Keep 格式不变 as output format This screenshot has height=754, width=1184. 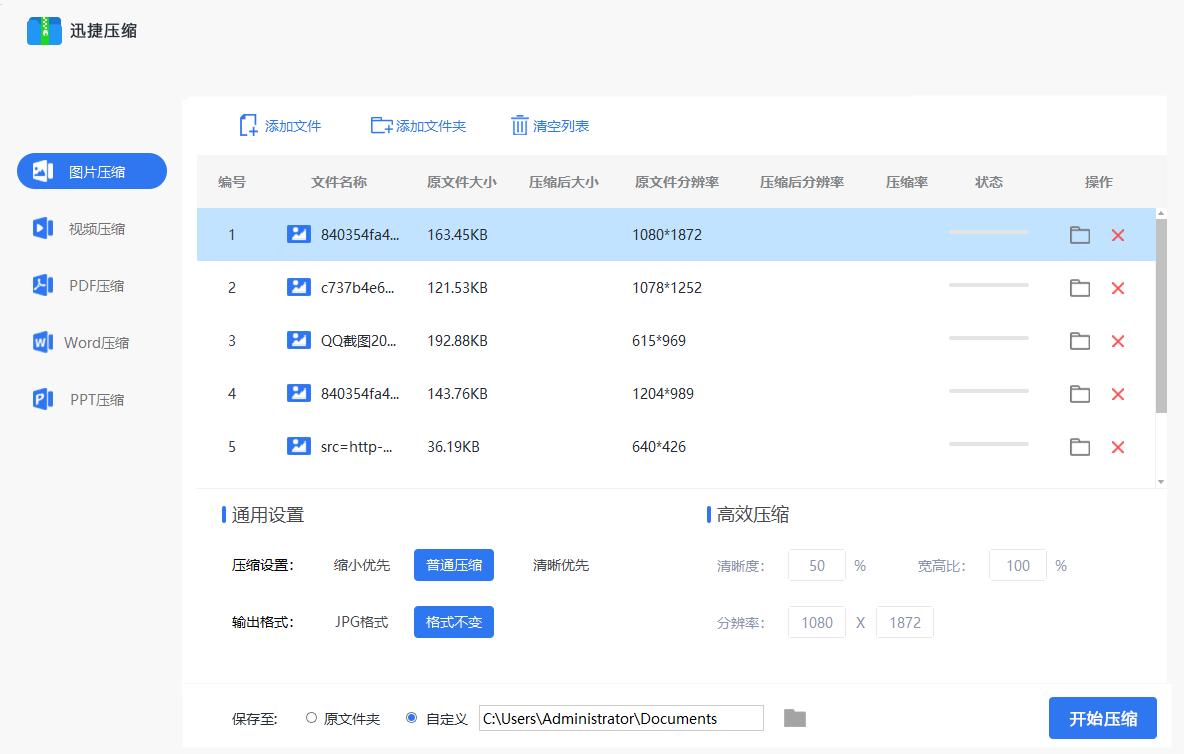tap(453, 621)
